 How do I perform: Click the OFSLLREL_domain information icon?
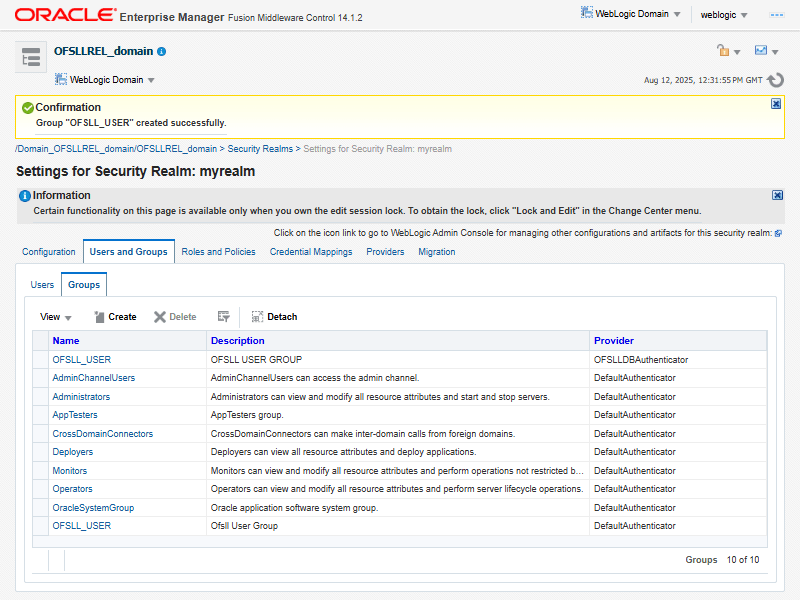click(162, 51)
